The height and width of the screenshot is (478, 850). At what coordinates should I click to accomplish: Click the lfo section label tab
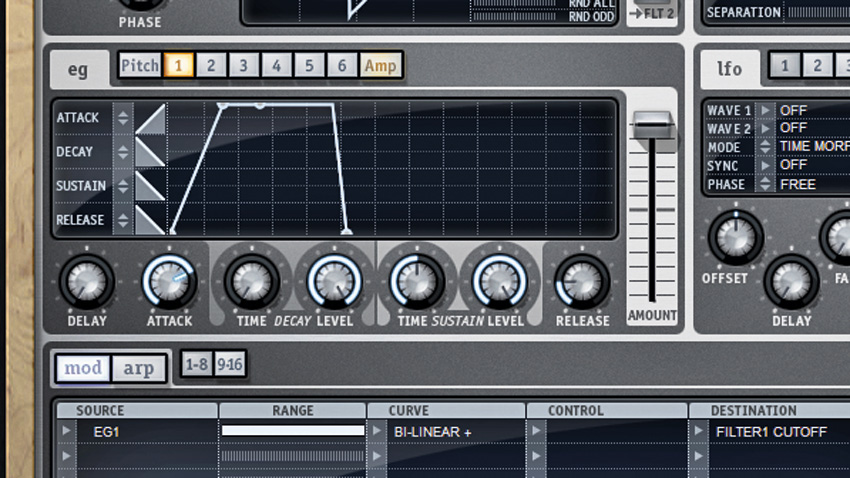[730, 69]
